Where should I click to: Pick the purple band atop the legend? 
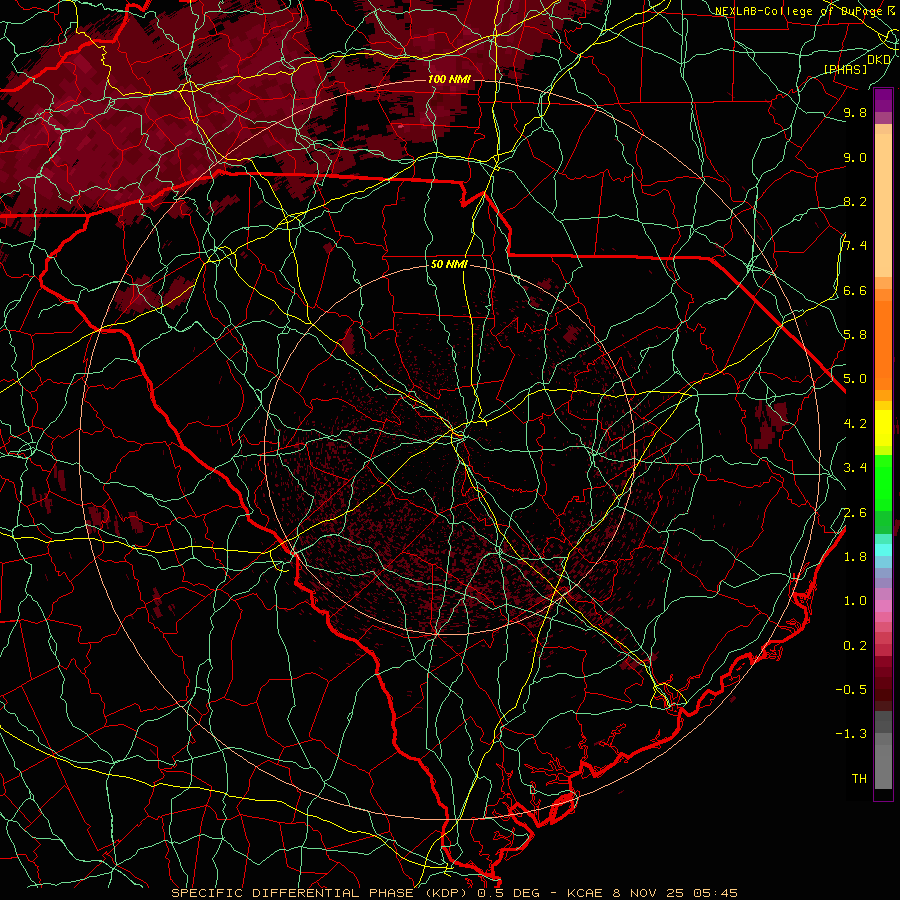coord(883,100)
